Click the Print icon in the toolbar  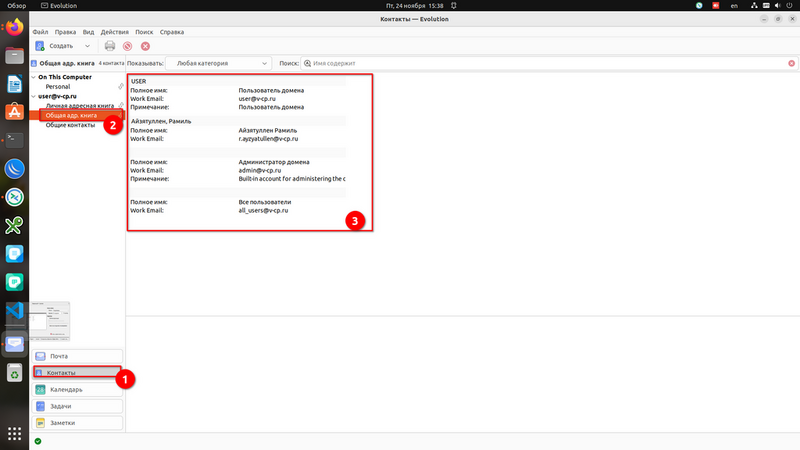[110, 46]
